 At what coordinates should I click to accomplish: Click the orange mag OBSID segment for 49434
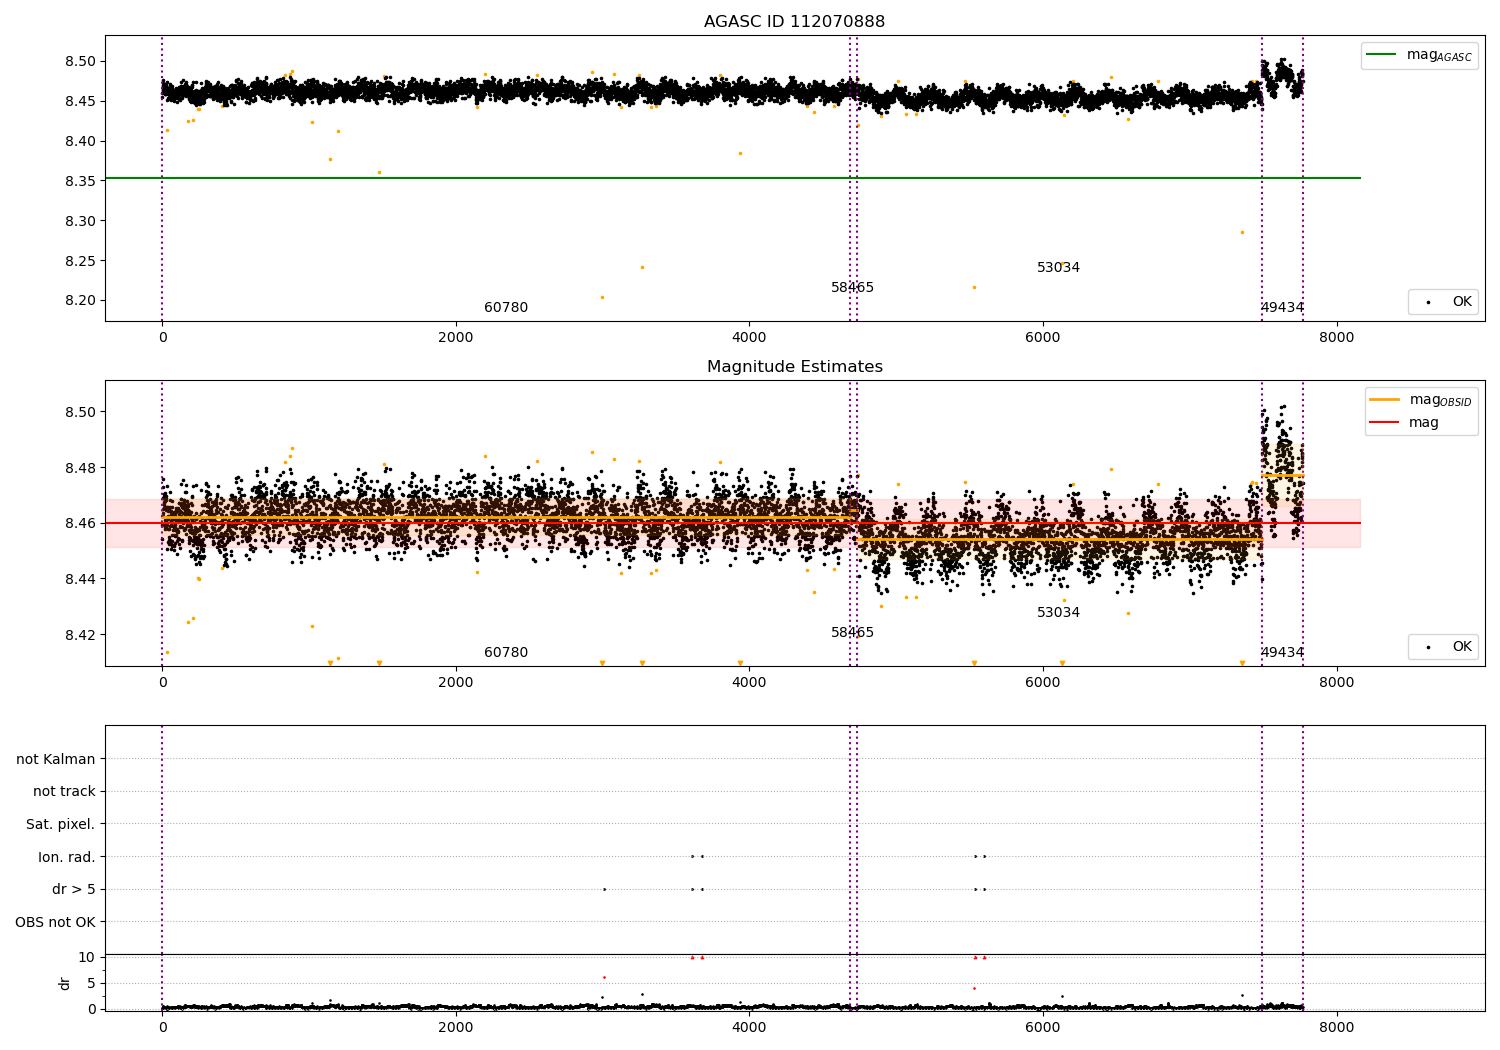coord(1282,475)
